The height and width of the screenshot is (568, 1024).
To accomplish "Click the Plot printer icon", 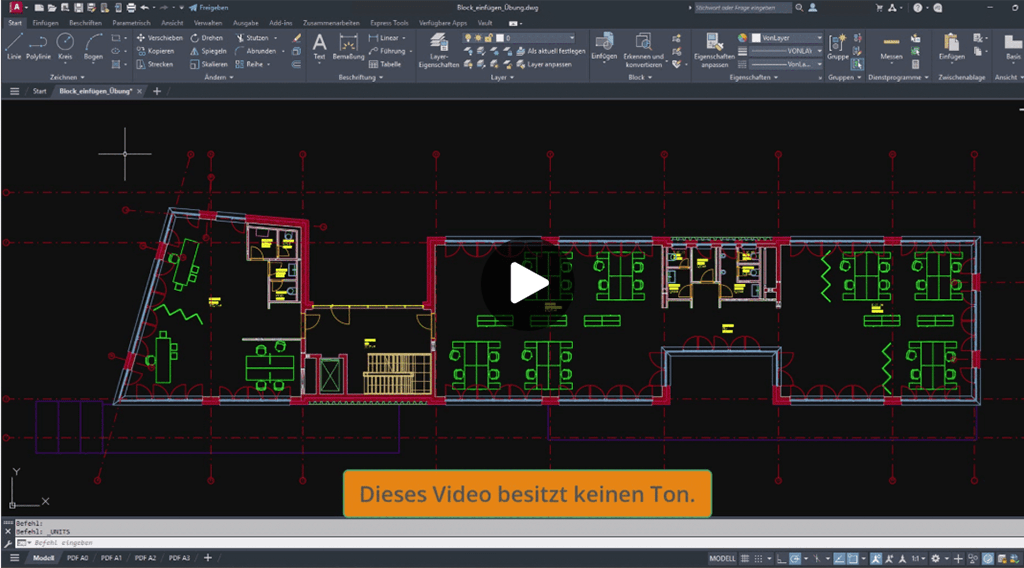I will point(131,8).
